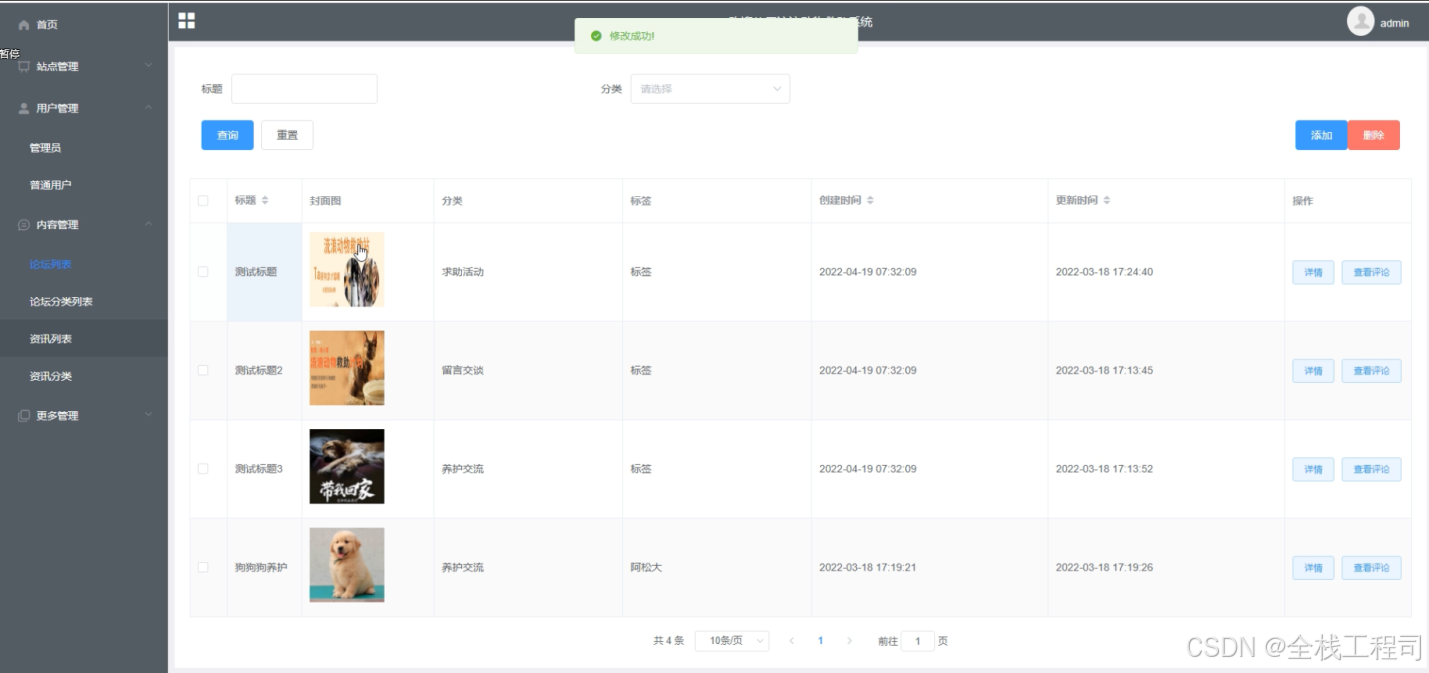The height and width of the screenshot is (673, 1429).
Task: Check the 测试标题 row checkbox
Action: point(203,272)
